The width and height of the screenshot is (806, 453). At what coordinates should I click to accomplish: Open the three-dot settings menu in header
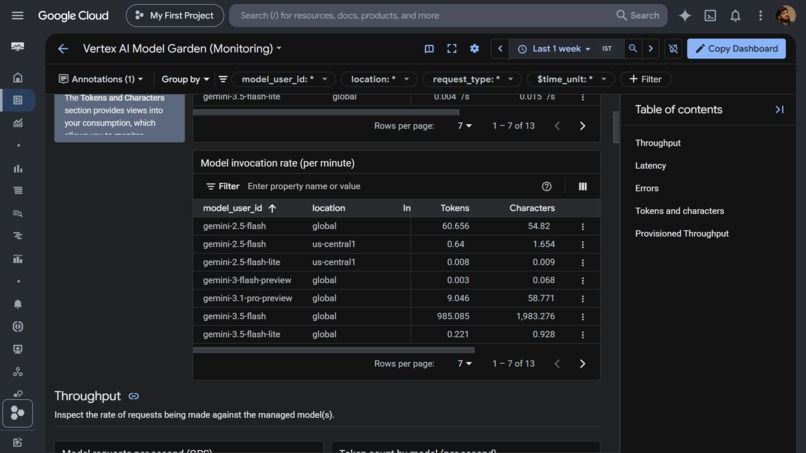tap(760, 15)
